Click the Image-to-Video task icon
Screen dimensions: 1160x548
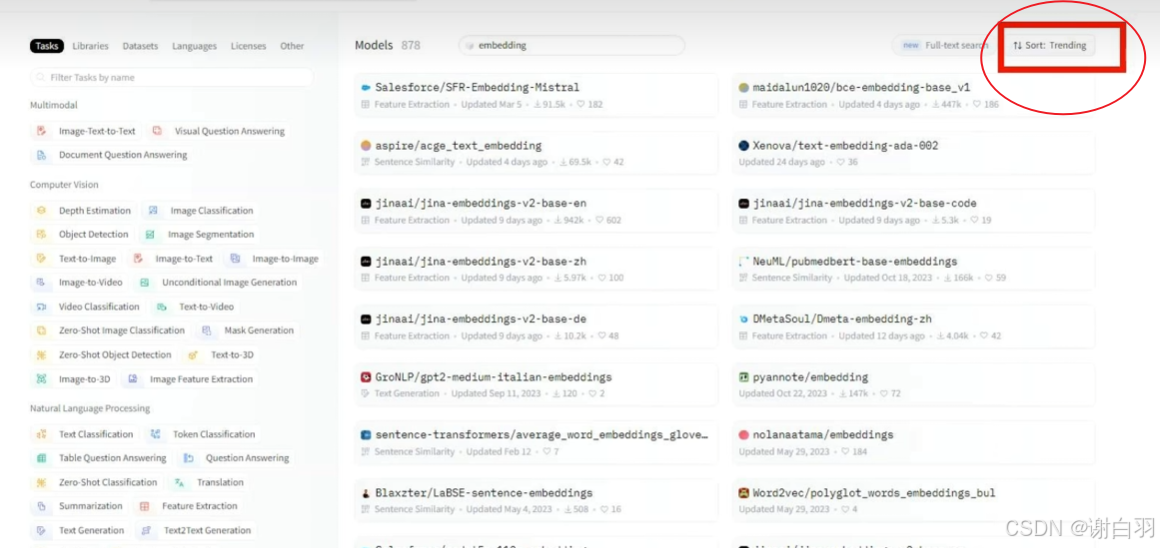pos(41,283)
